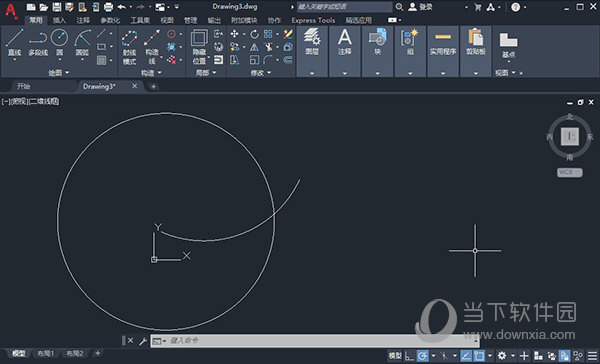Toggle the highlighted Lock UI status icon
Image resolution: width=600 pixels, height=364 pixels.
(x=564, y=356)
